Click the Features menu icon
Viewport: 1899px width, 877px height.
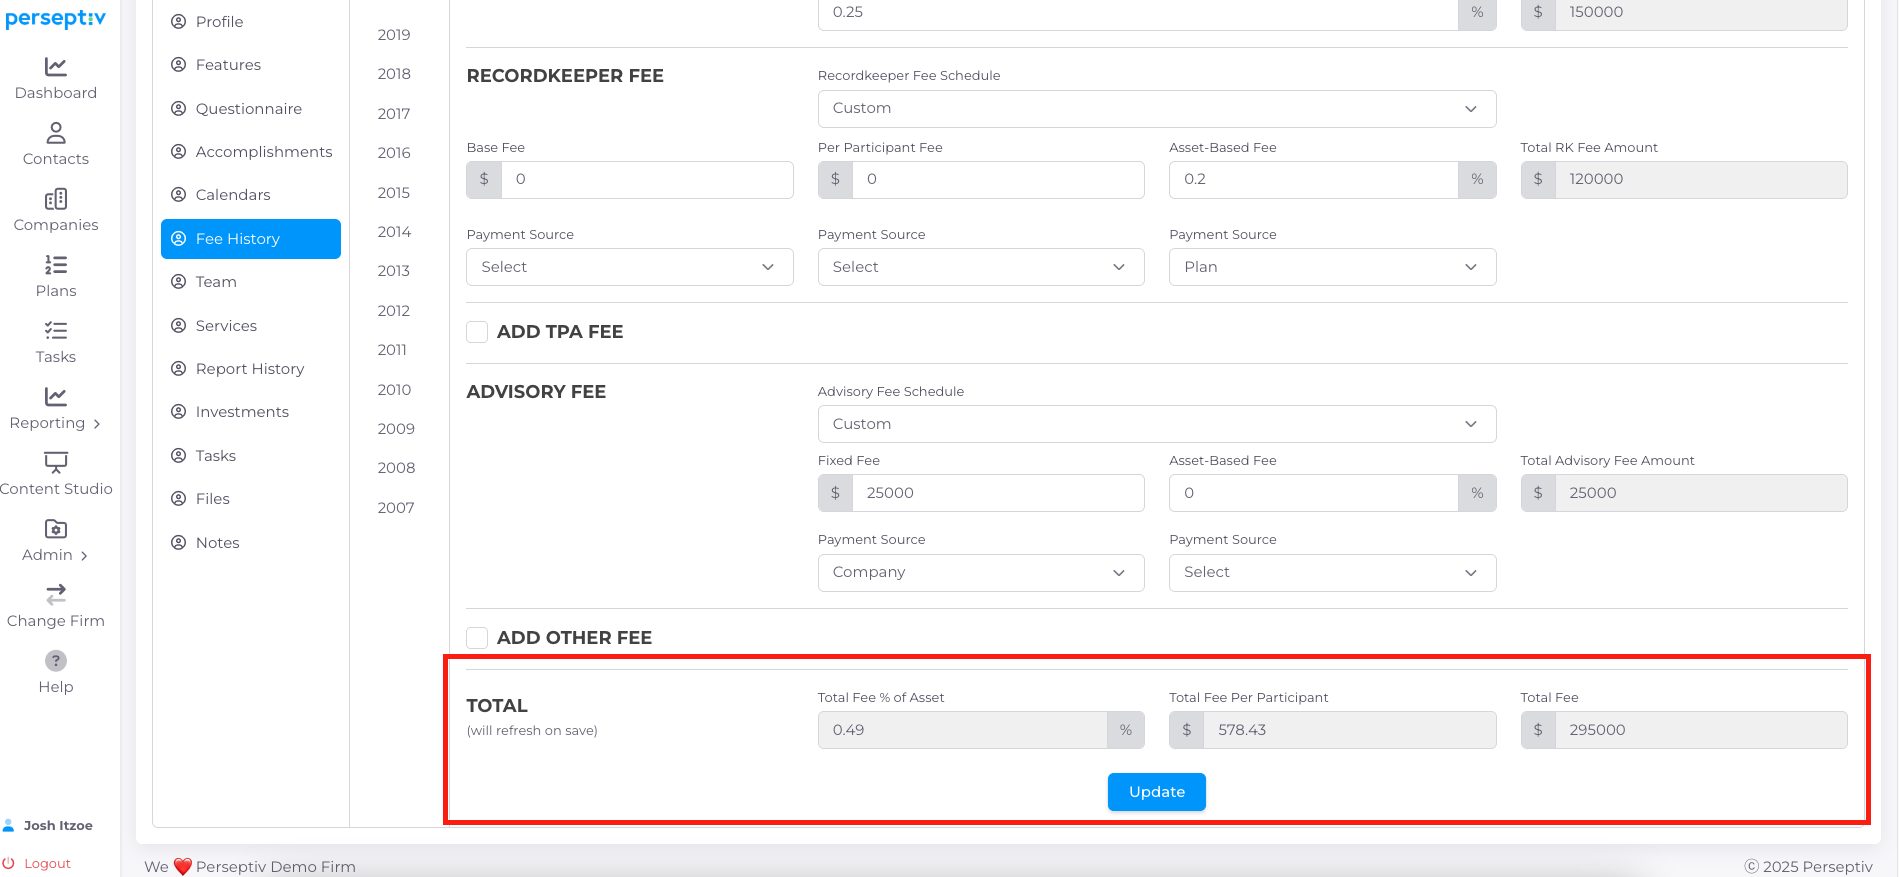[x=179, y=65]
